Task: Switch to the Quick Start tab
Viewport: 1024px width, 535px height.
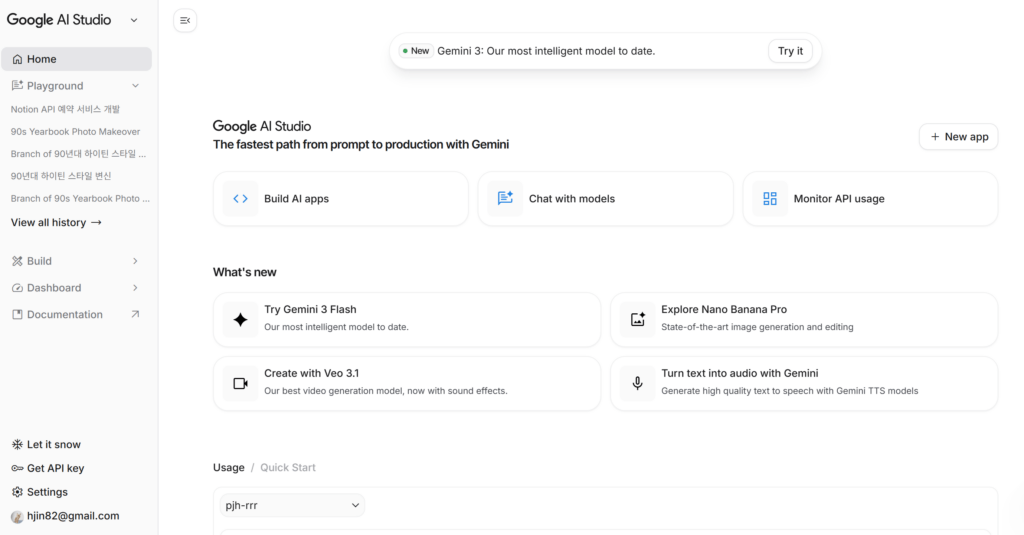Action: coord(288,468)
